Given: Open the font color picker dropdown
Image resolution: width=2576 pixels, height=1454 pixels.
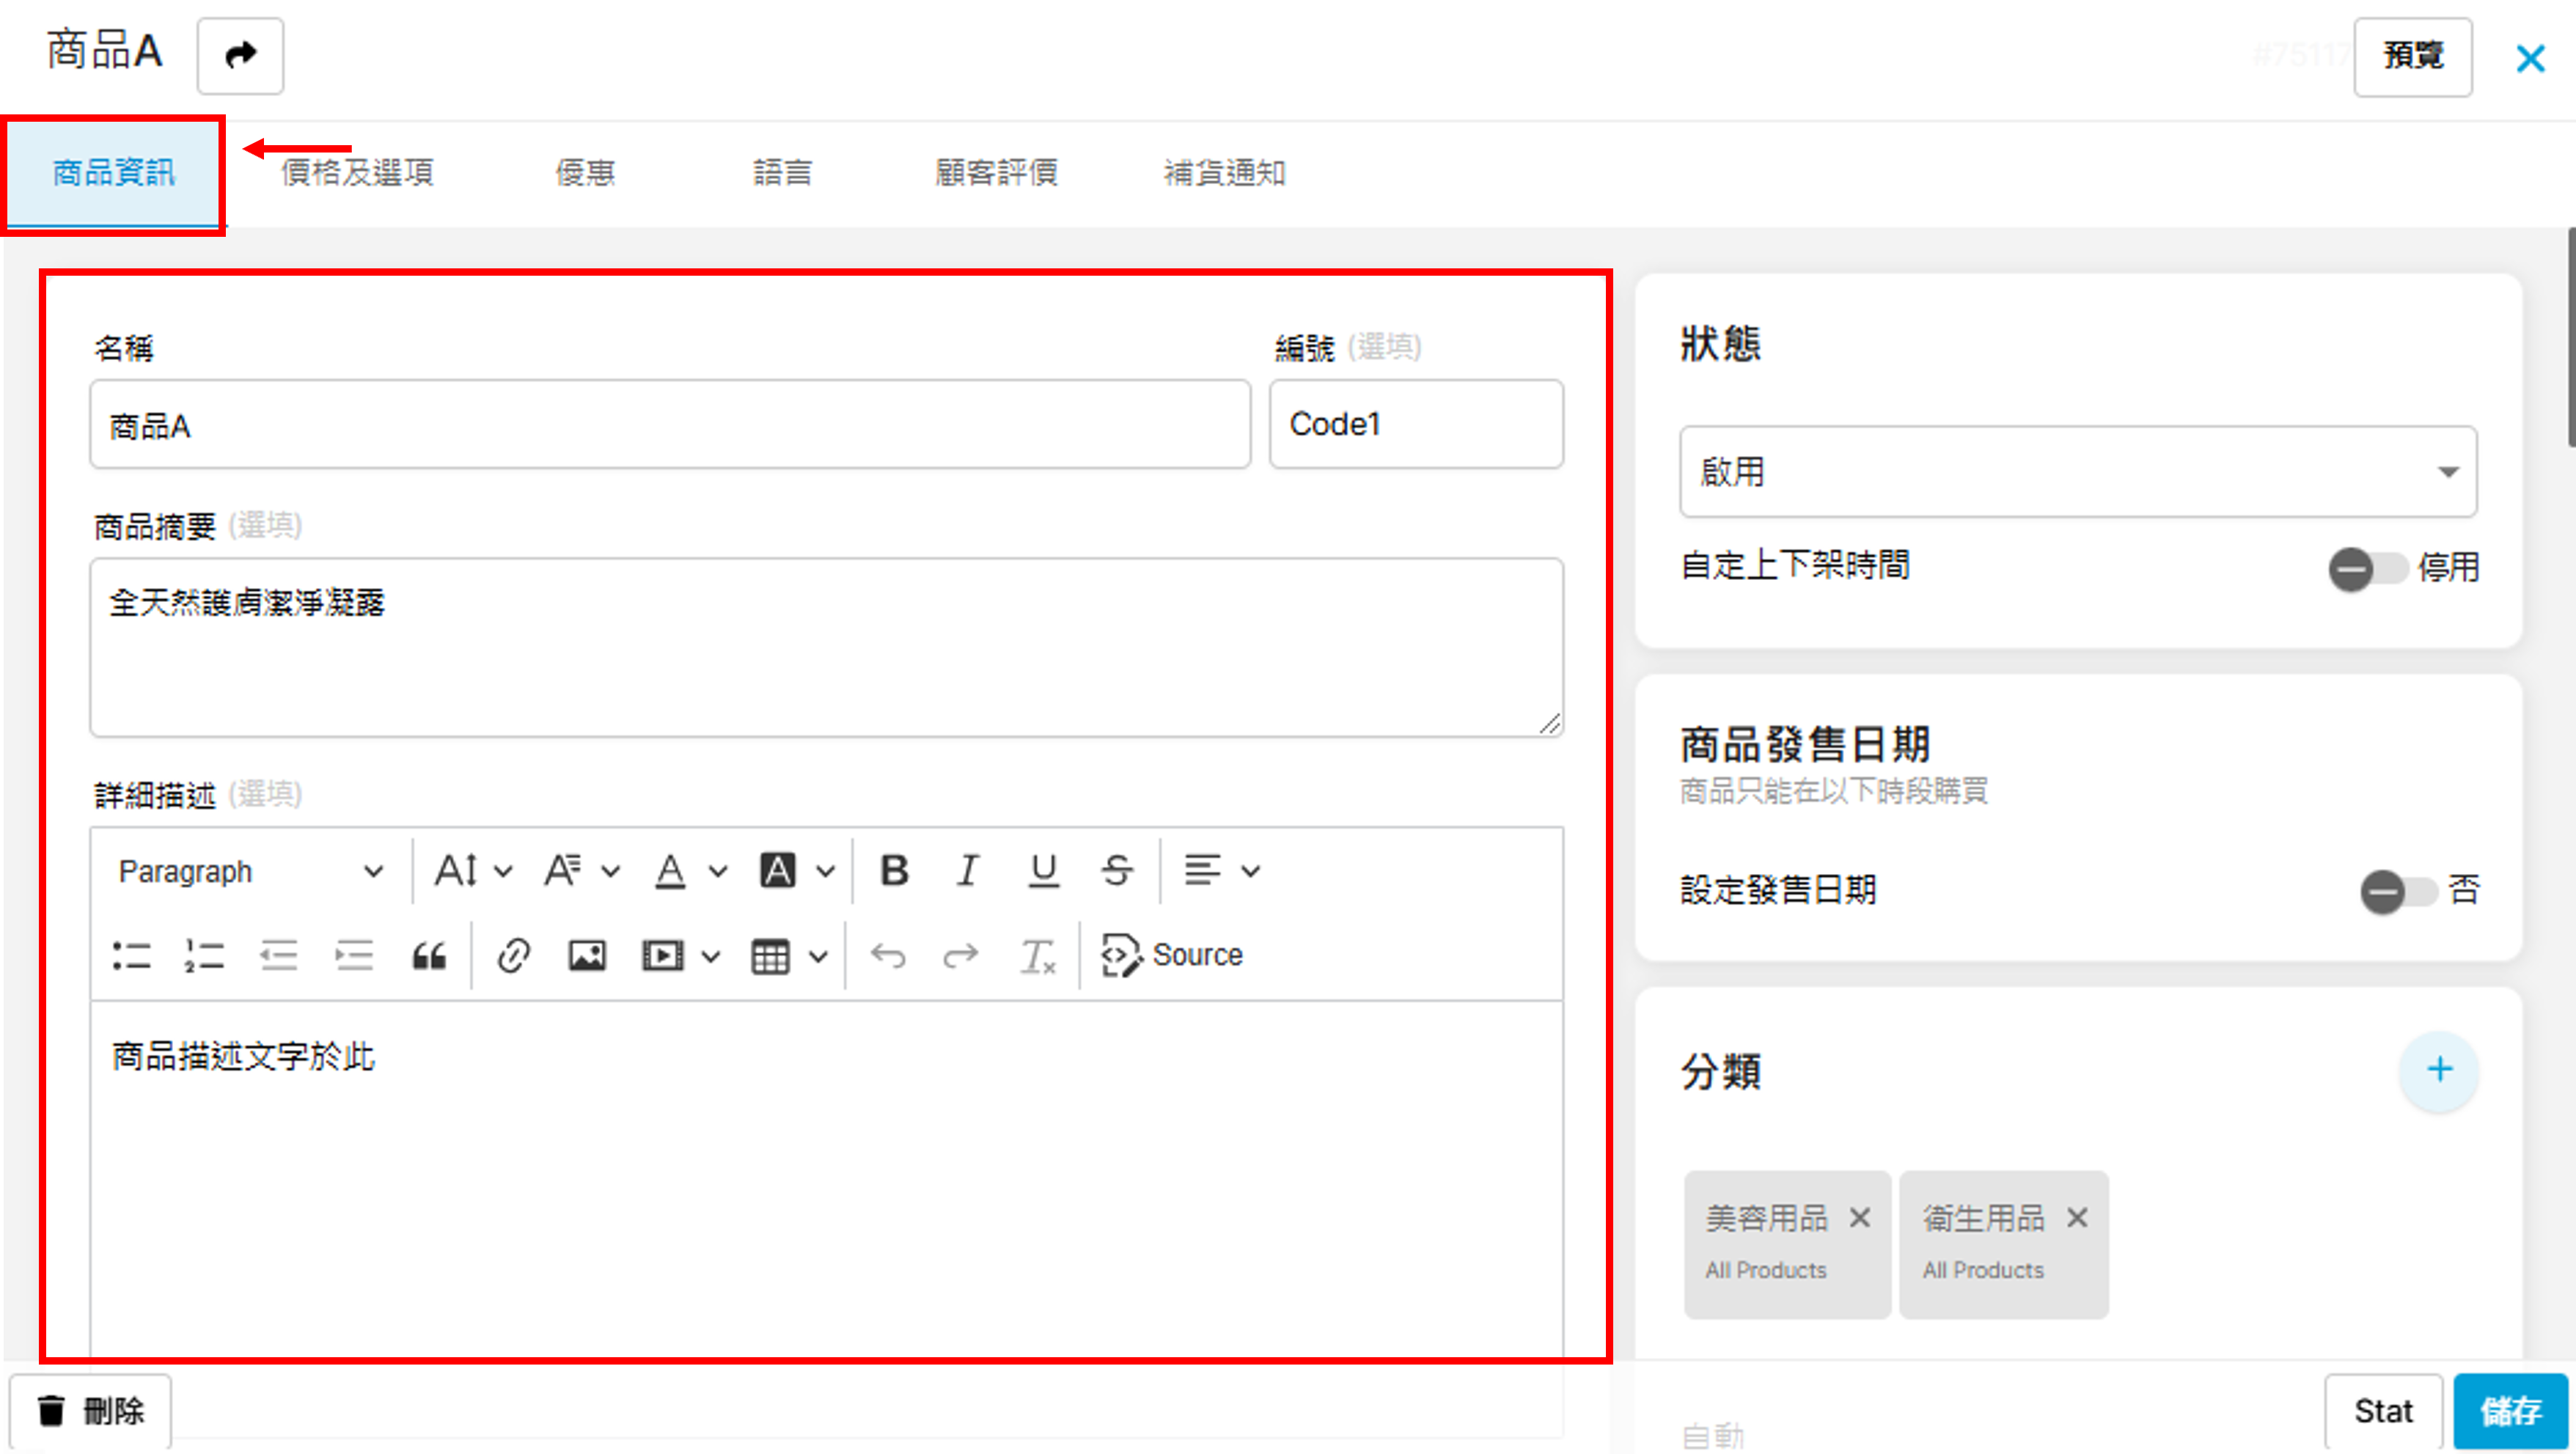Looking at the screenshot, I should [690, 871].
